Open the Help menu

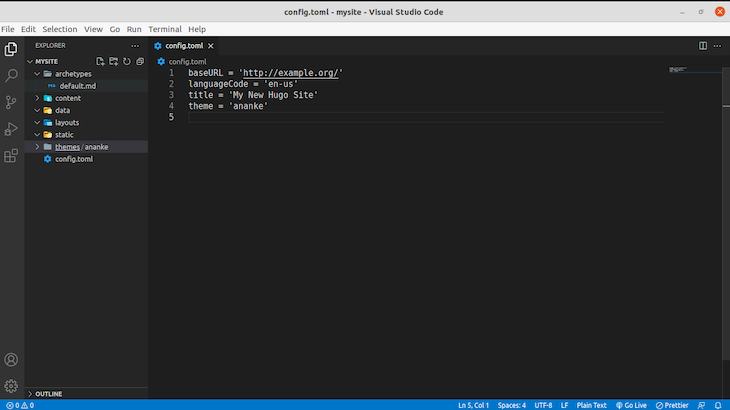(x=197, y=29)
